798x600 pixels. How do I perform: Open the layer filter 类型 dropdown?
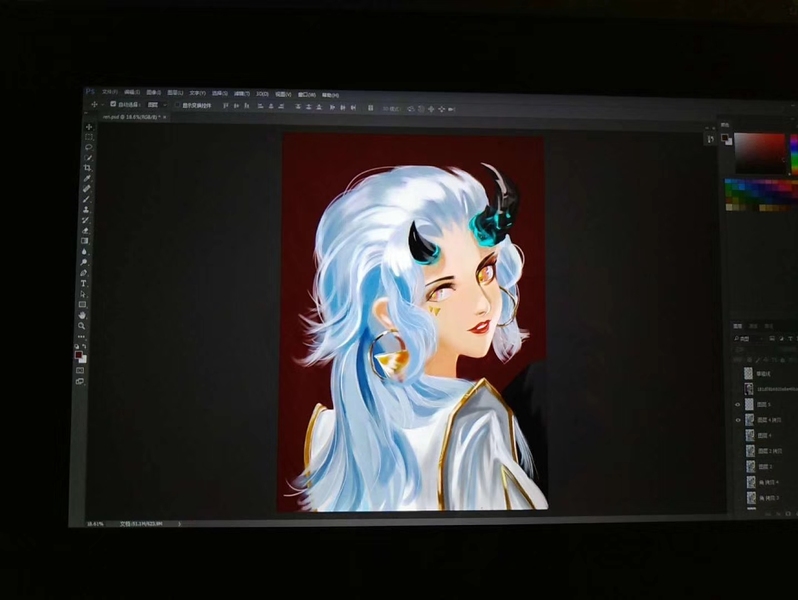750,338
